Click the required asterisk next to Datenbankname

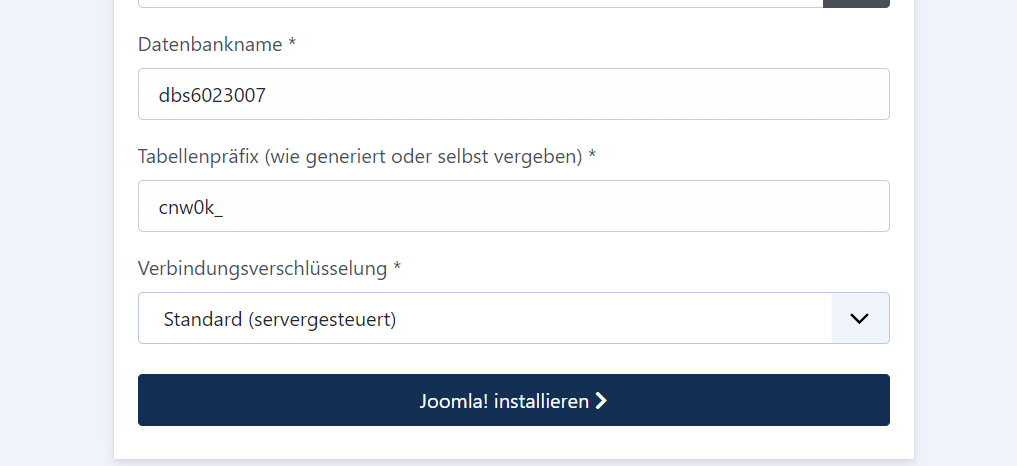click(x=292, y=43)
